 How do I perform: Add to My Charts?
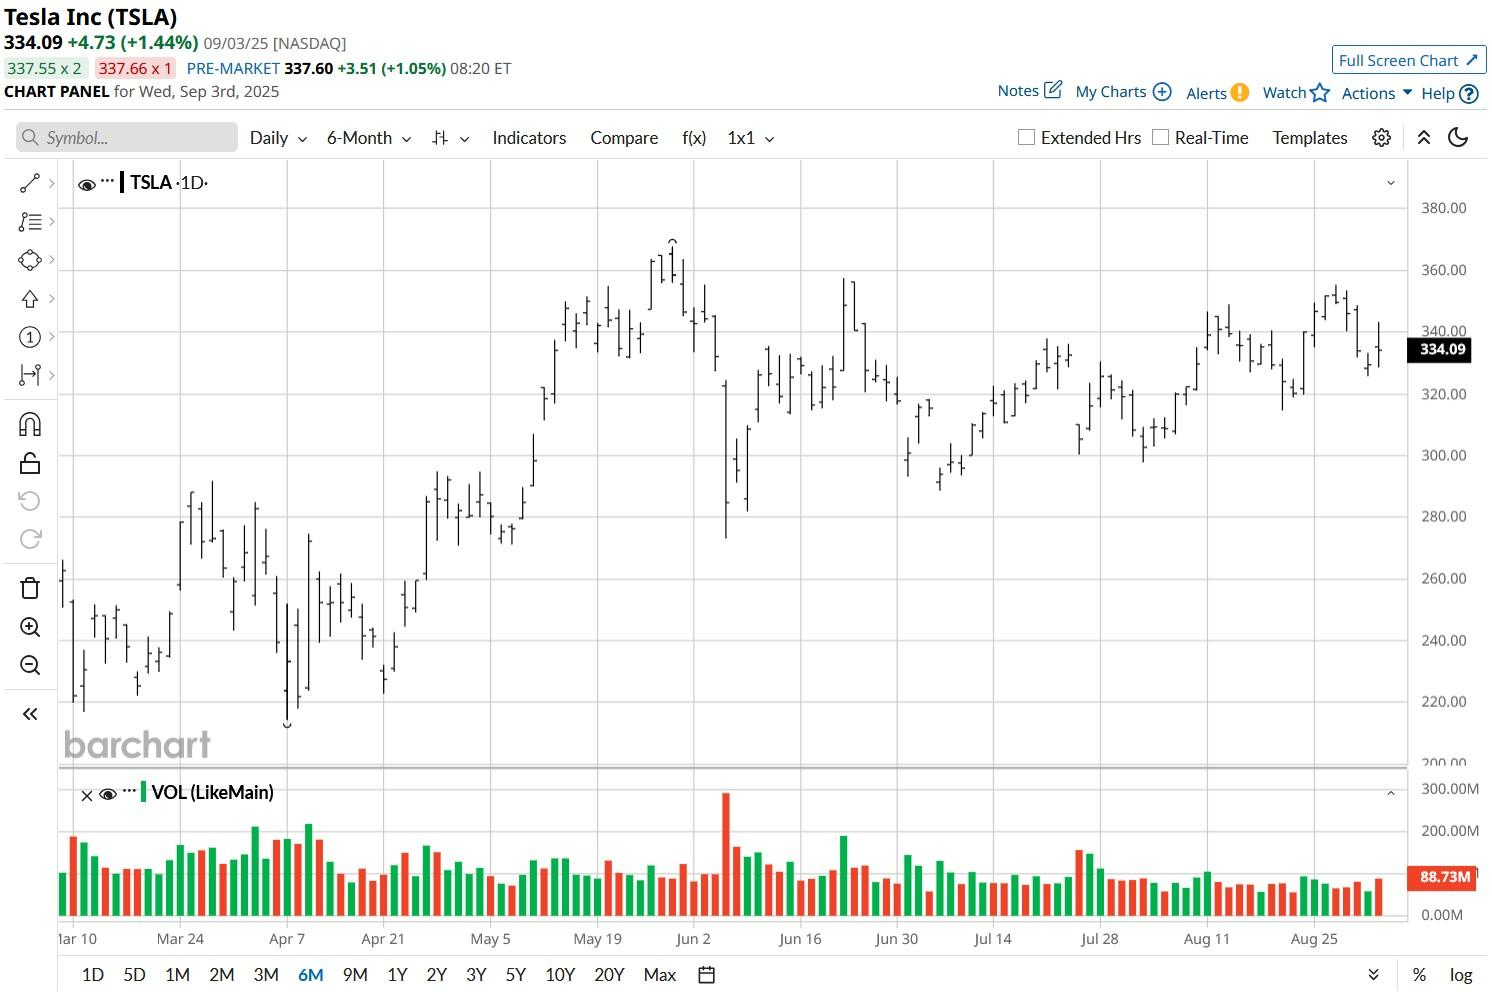coord(1123,92)
